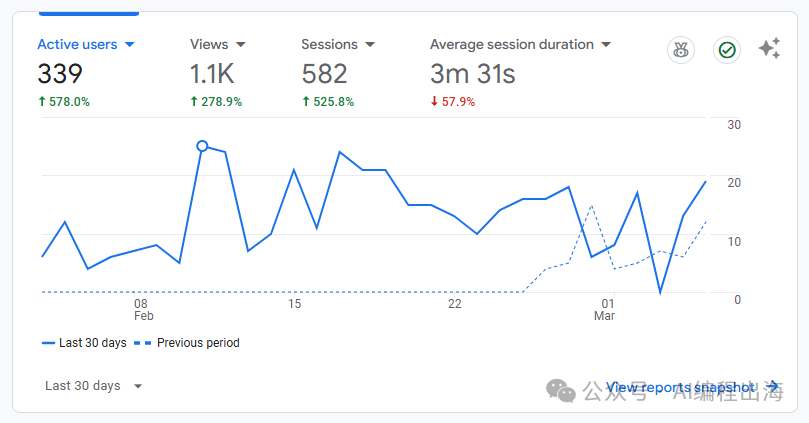Click the arrow beside View reports snapshot

pos(772,386)
